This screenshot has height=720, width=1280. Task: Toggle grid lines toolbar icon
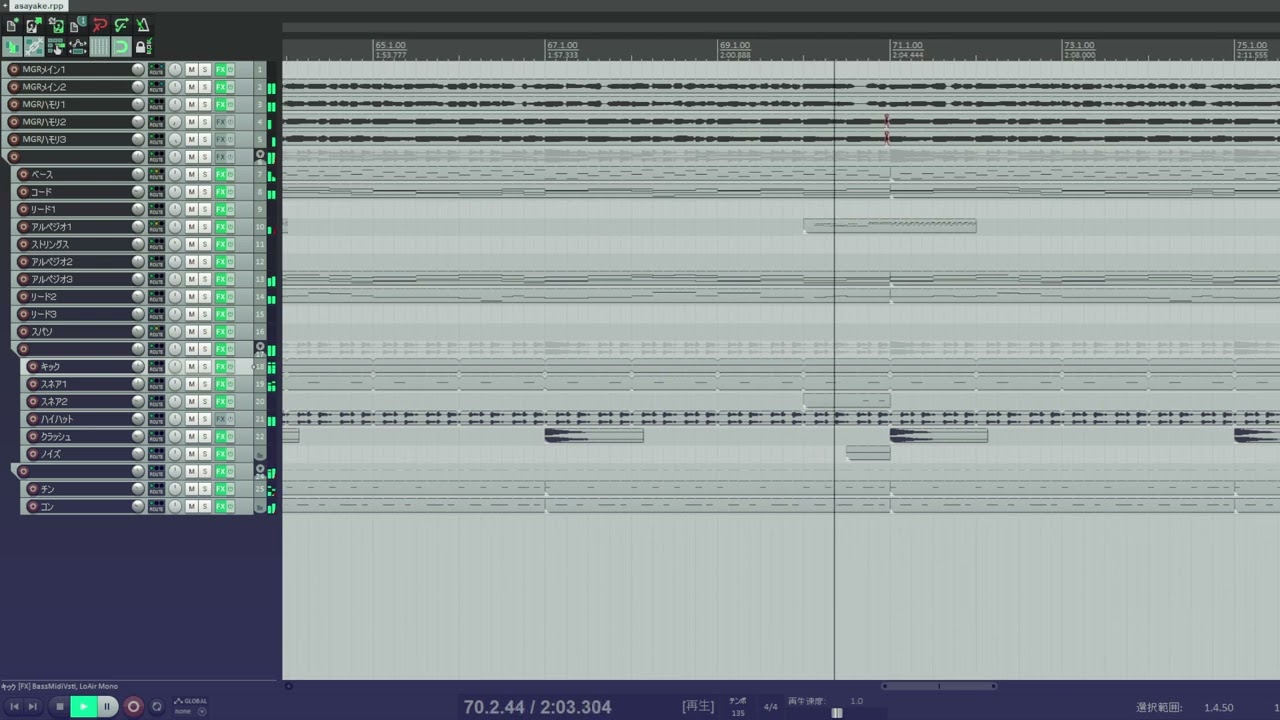100,47
